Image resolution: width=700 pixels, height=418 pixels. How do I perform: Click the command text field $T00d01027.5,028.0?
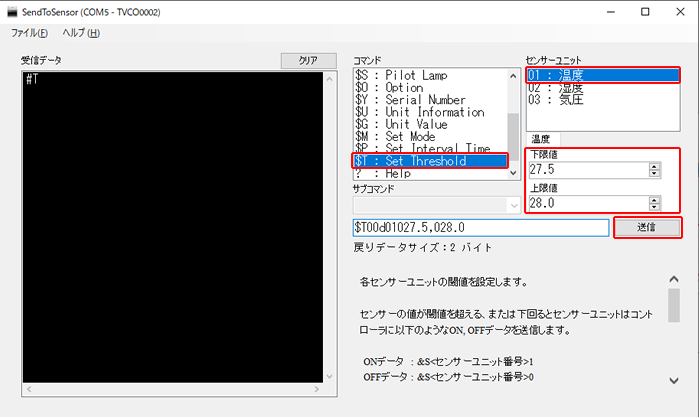(x=481, y=228)
